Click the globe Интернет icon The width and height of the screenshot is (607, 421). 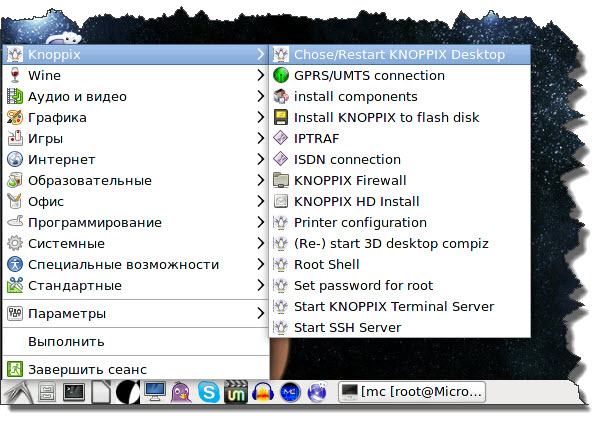(15, 159)
